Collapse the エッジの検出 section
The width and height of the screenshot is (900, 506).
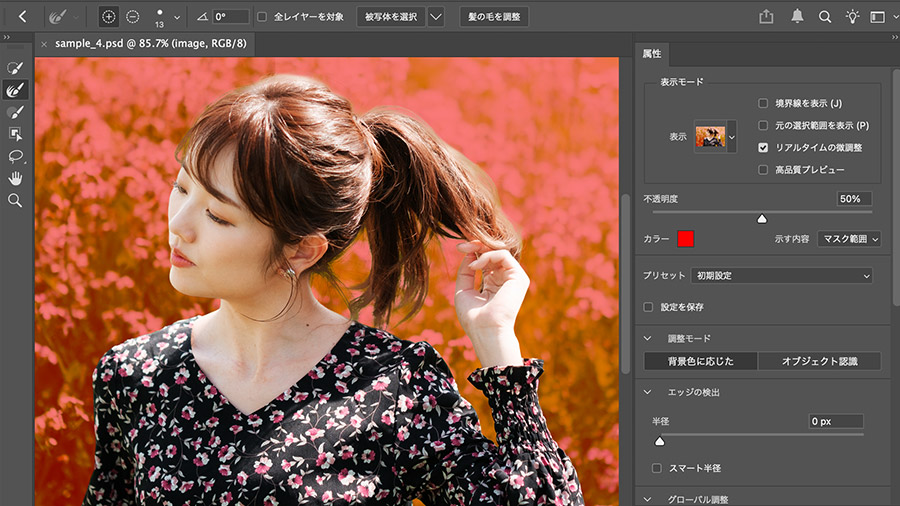(x=647, y=392)
